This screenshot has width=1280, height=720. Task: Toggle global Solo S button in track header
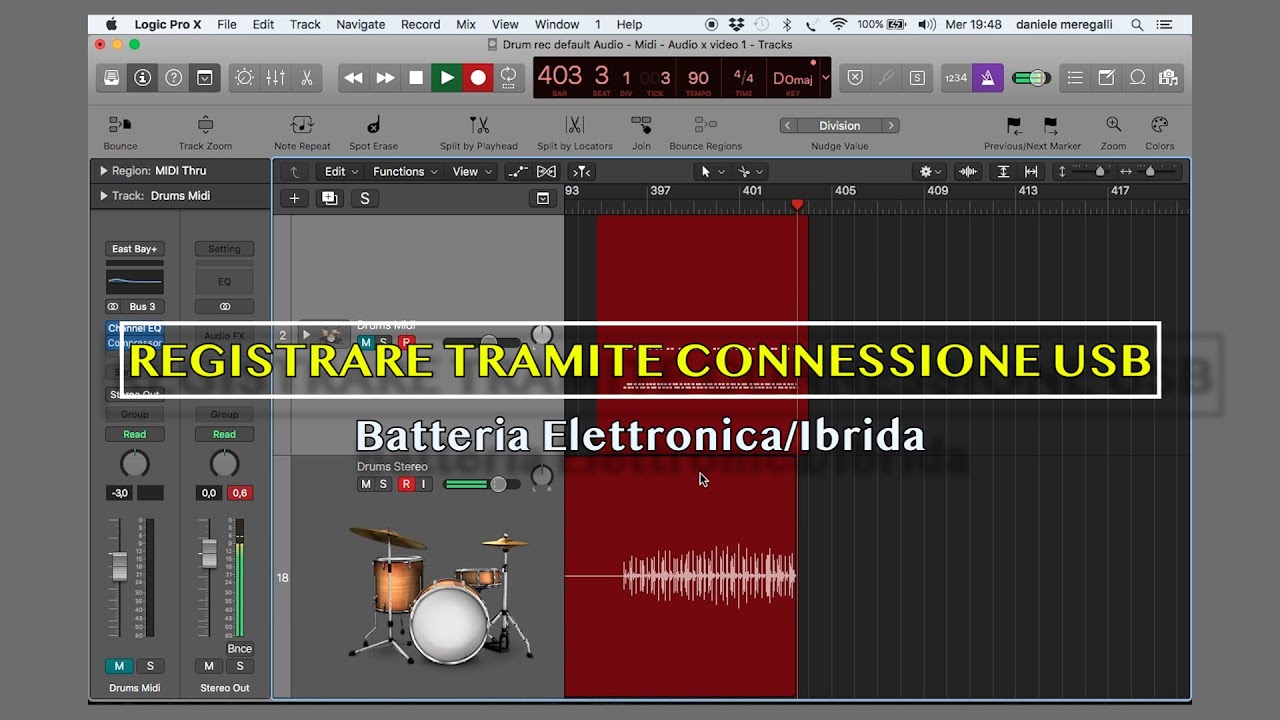point(364,198)
